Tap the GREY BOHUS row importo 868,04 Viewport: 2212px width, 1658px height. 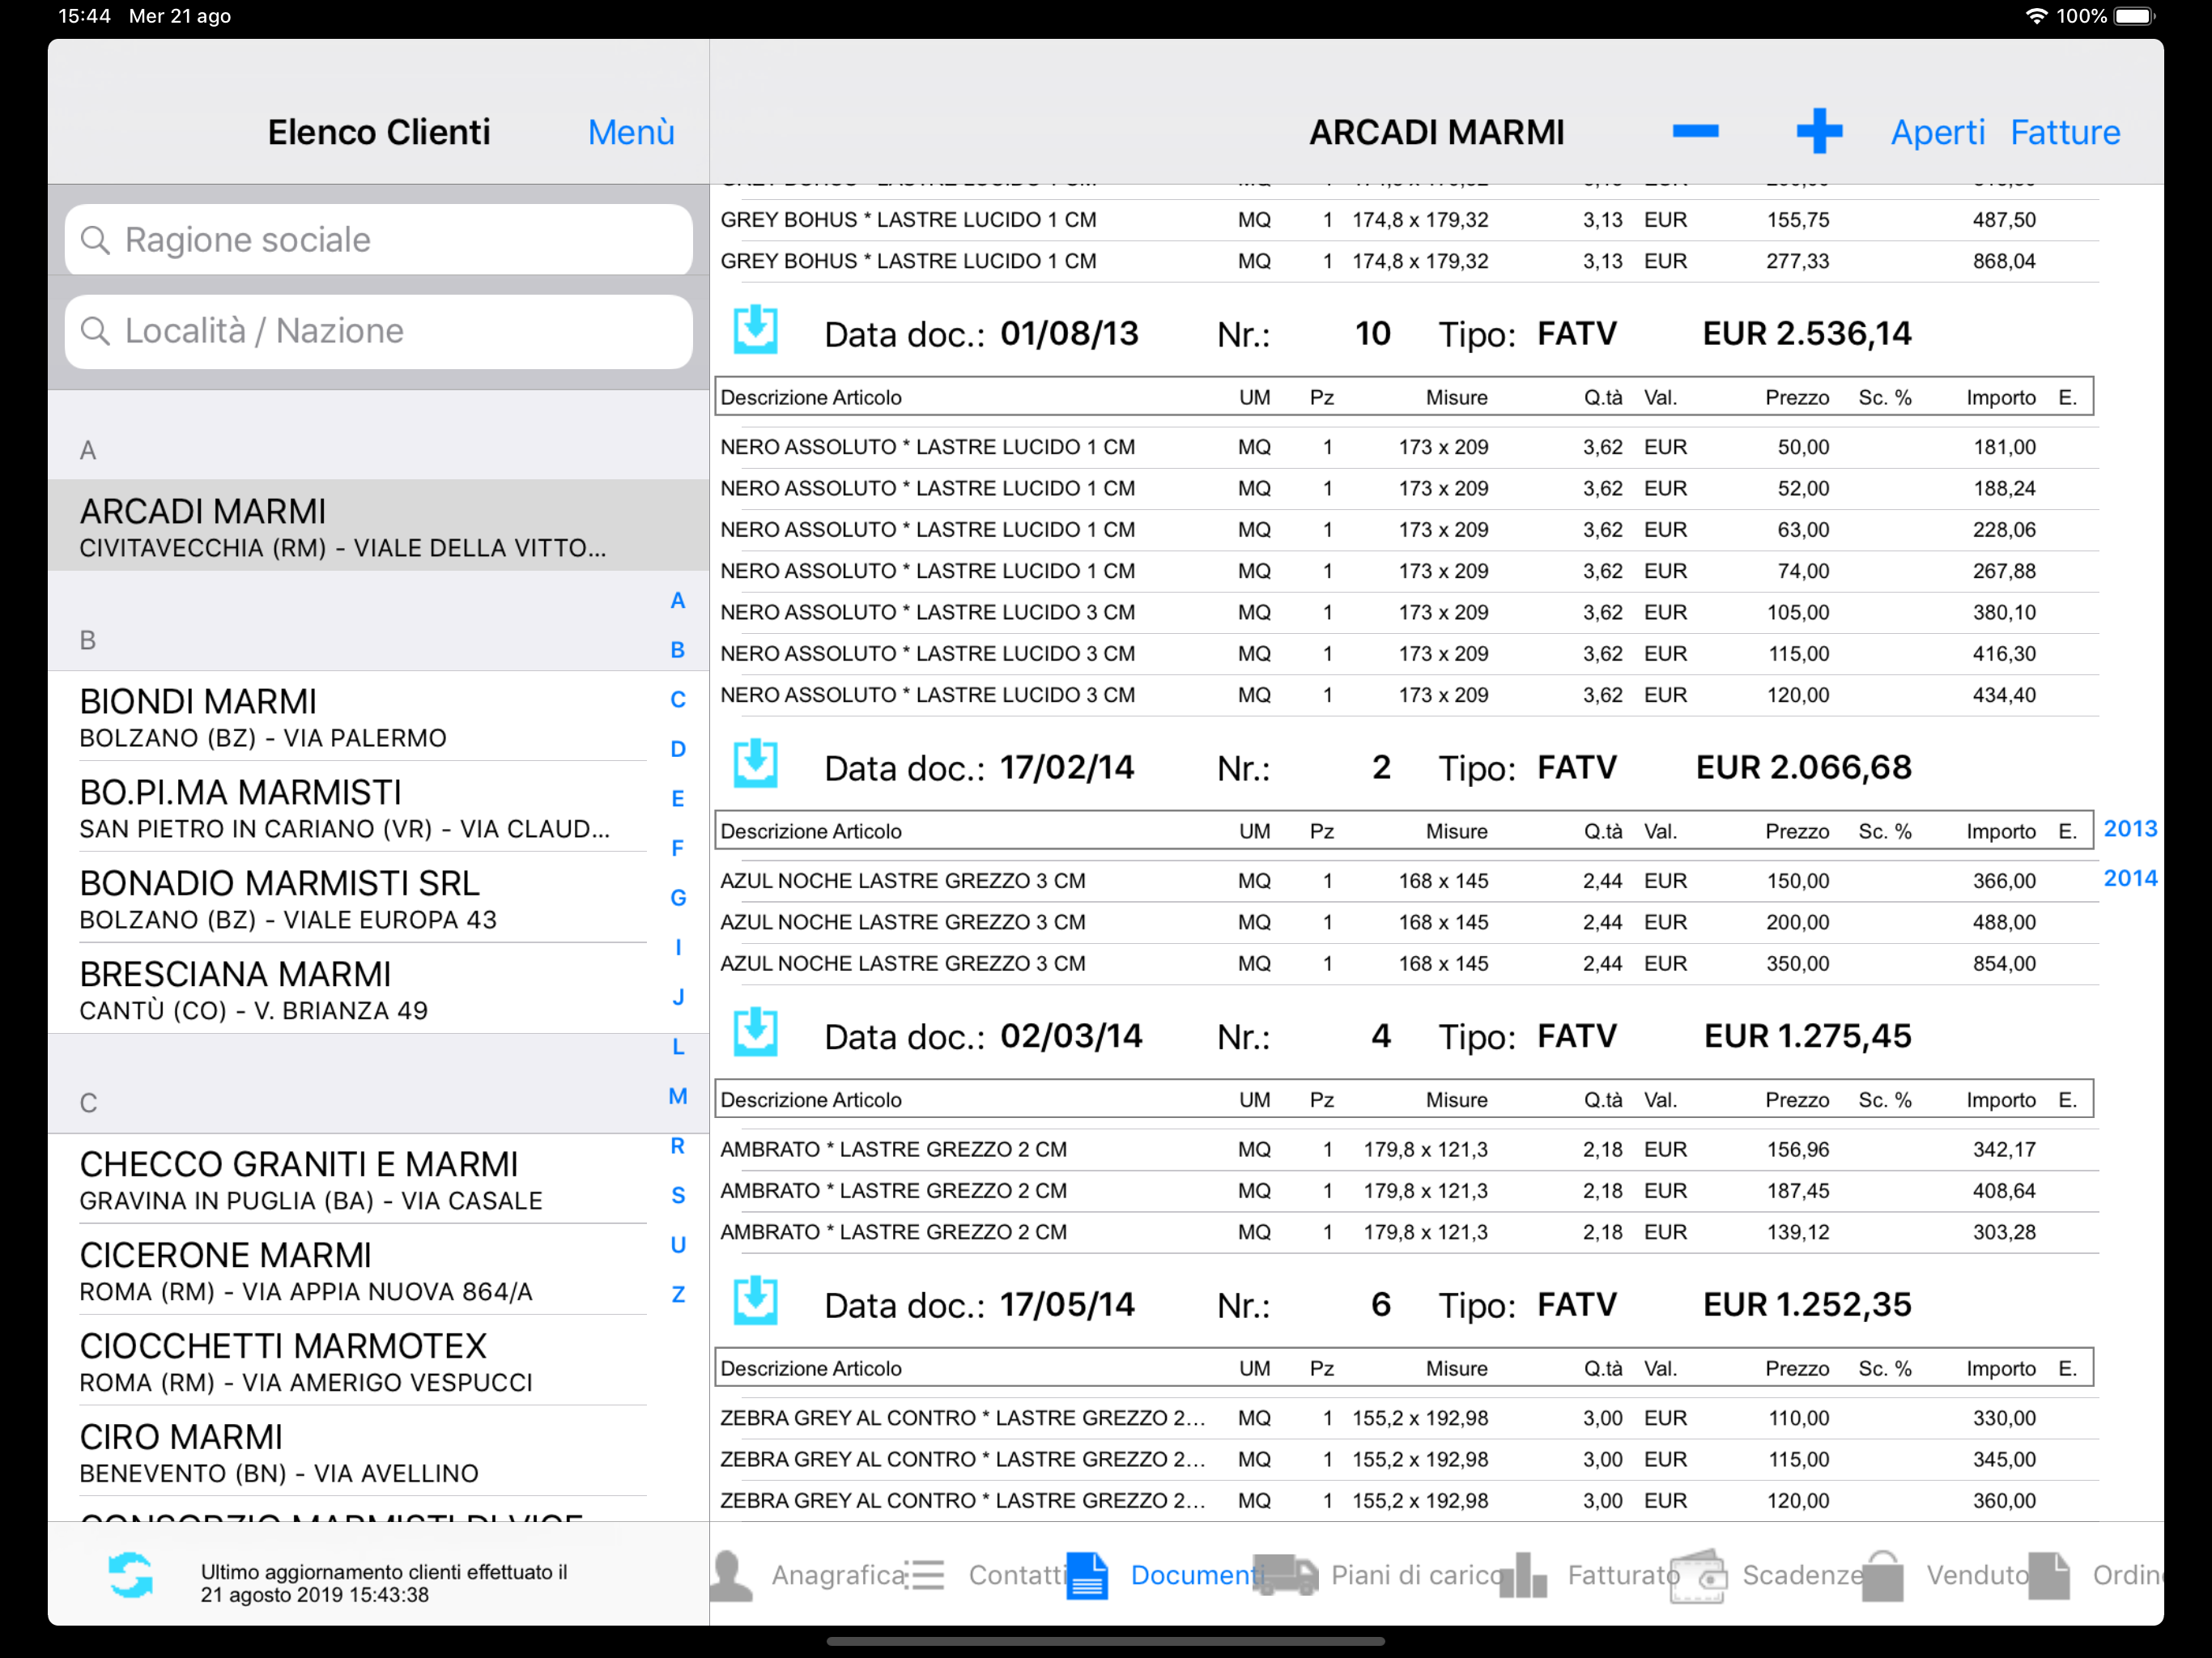(1405, 261)
